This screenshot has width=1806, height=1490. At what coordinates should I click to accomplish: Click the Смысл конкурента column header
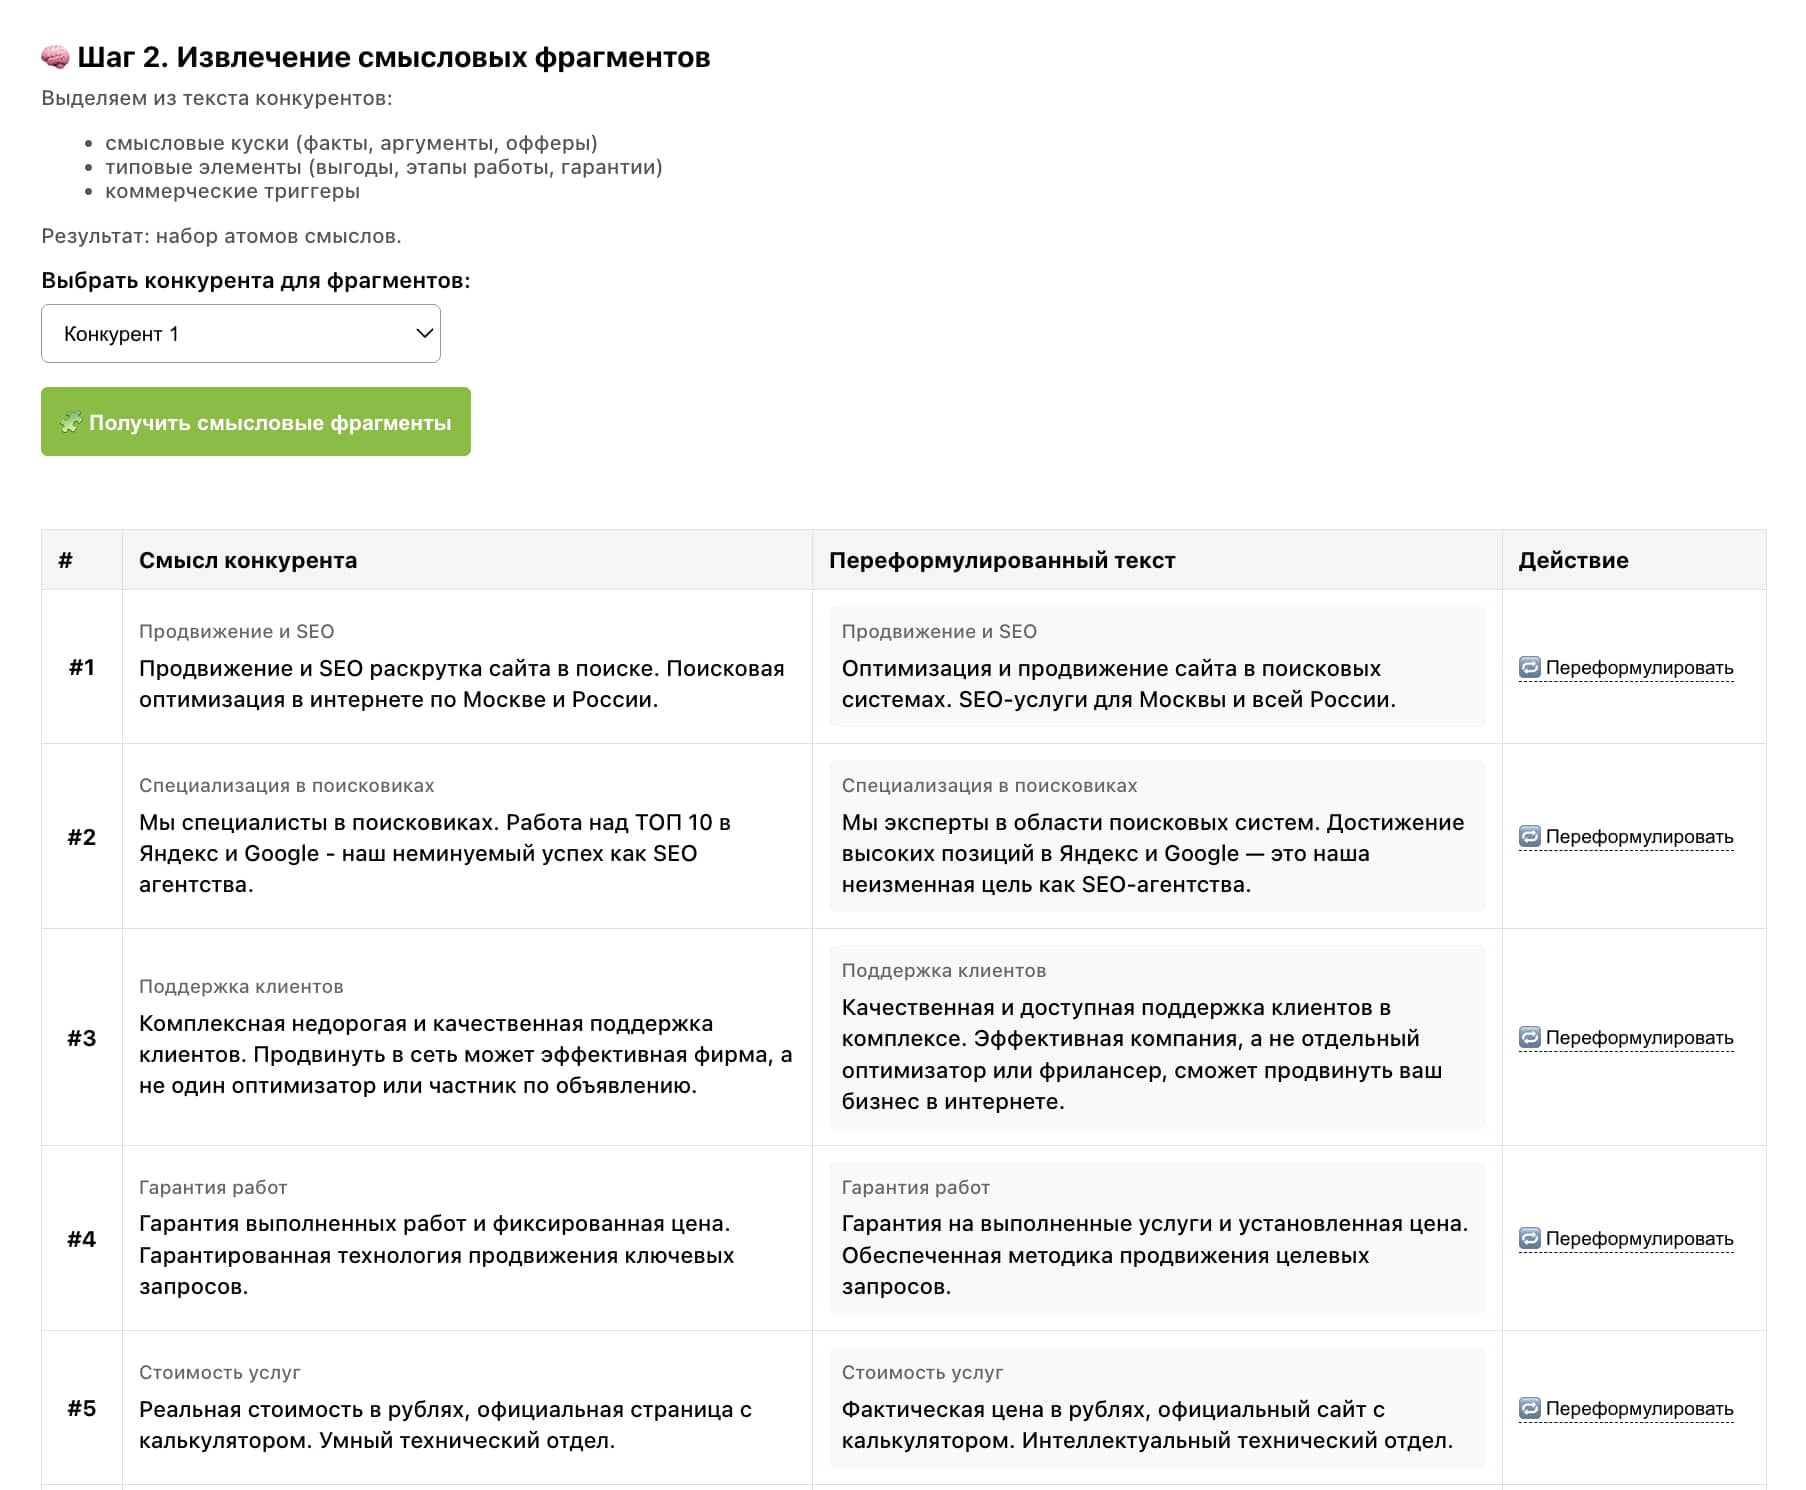[248, 560]
